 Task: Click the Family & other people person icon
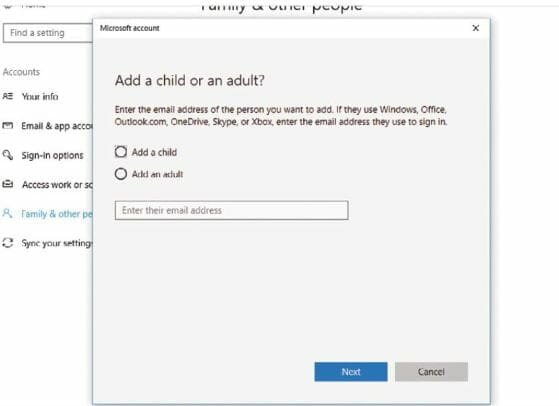tap(7, 213)
